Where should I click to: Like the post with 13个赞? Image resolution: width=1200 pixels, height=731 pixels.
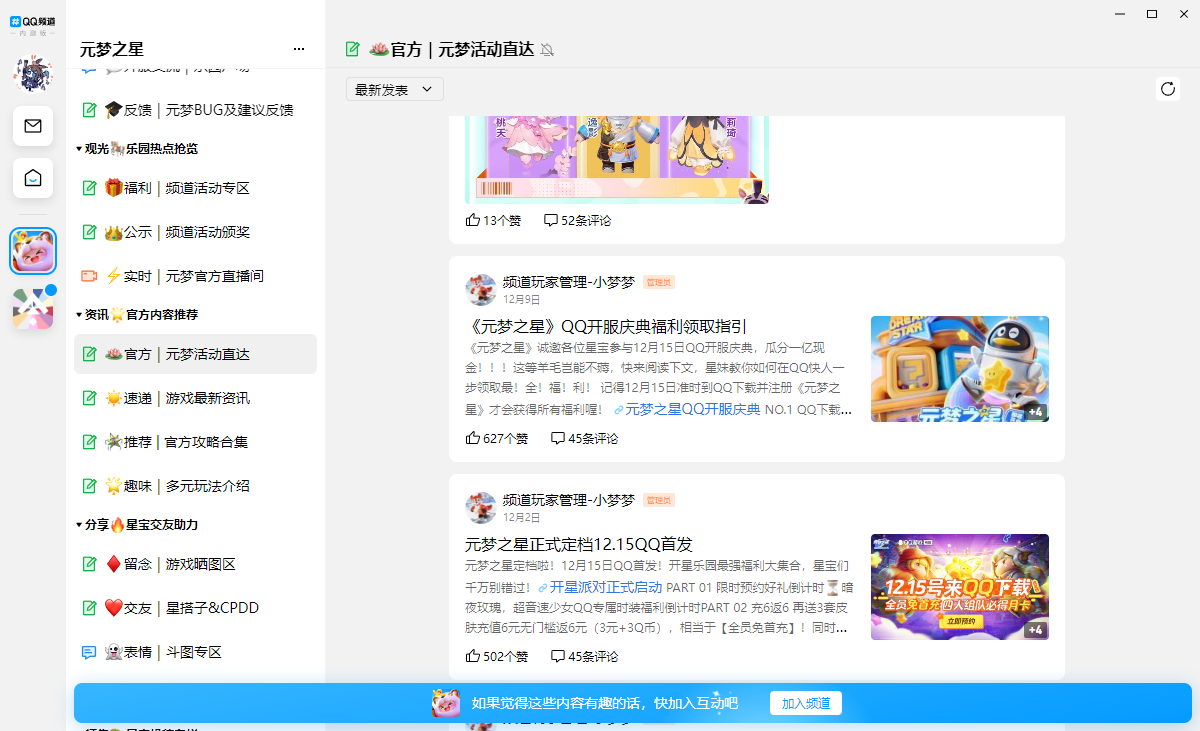(x=493, y=220)
